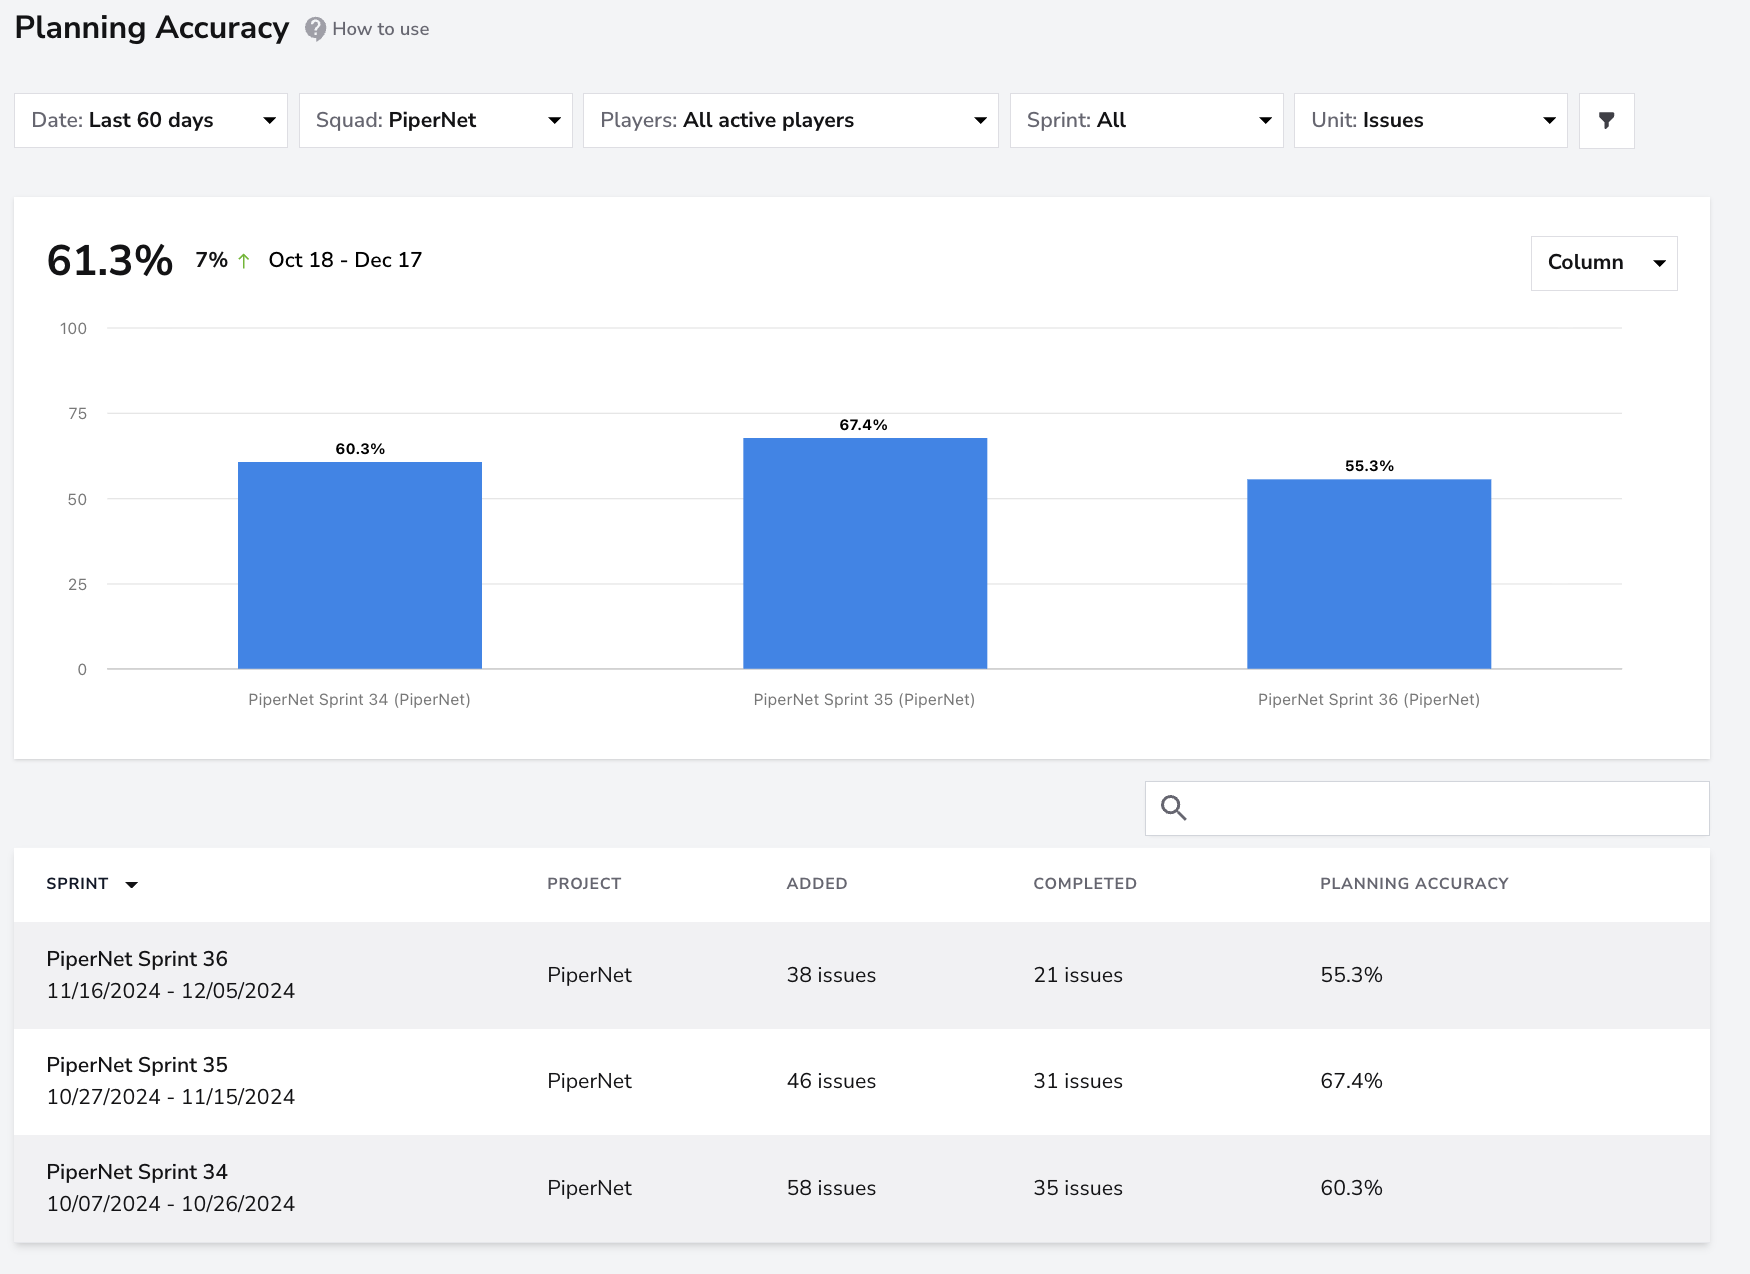1750x1274 pixels.
Task: Change the Unit Issues dropdown
Action: pos(1431,121)
